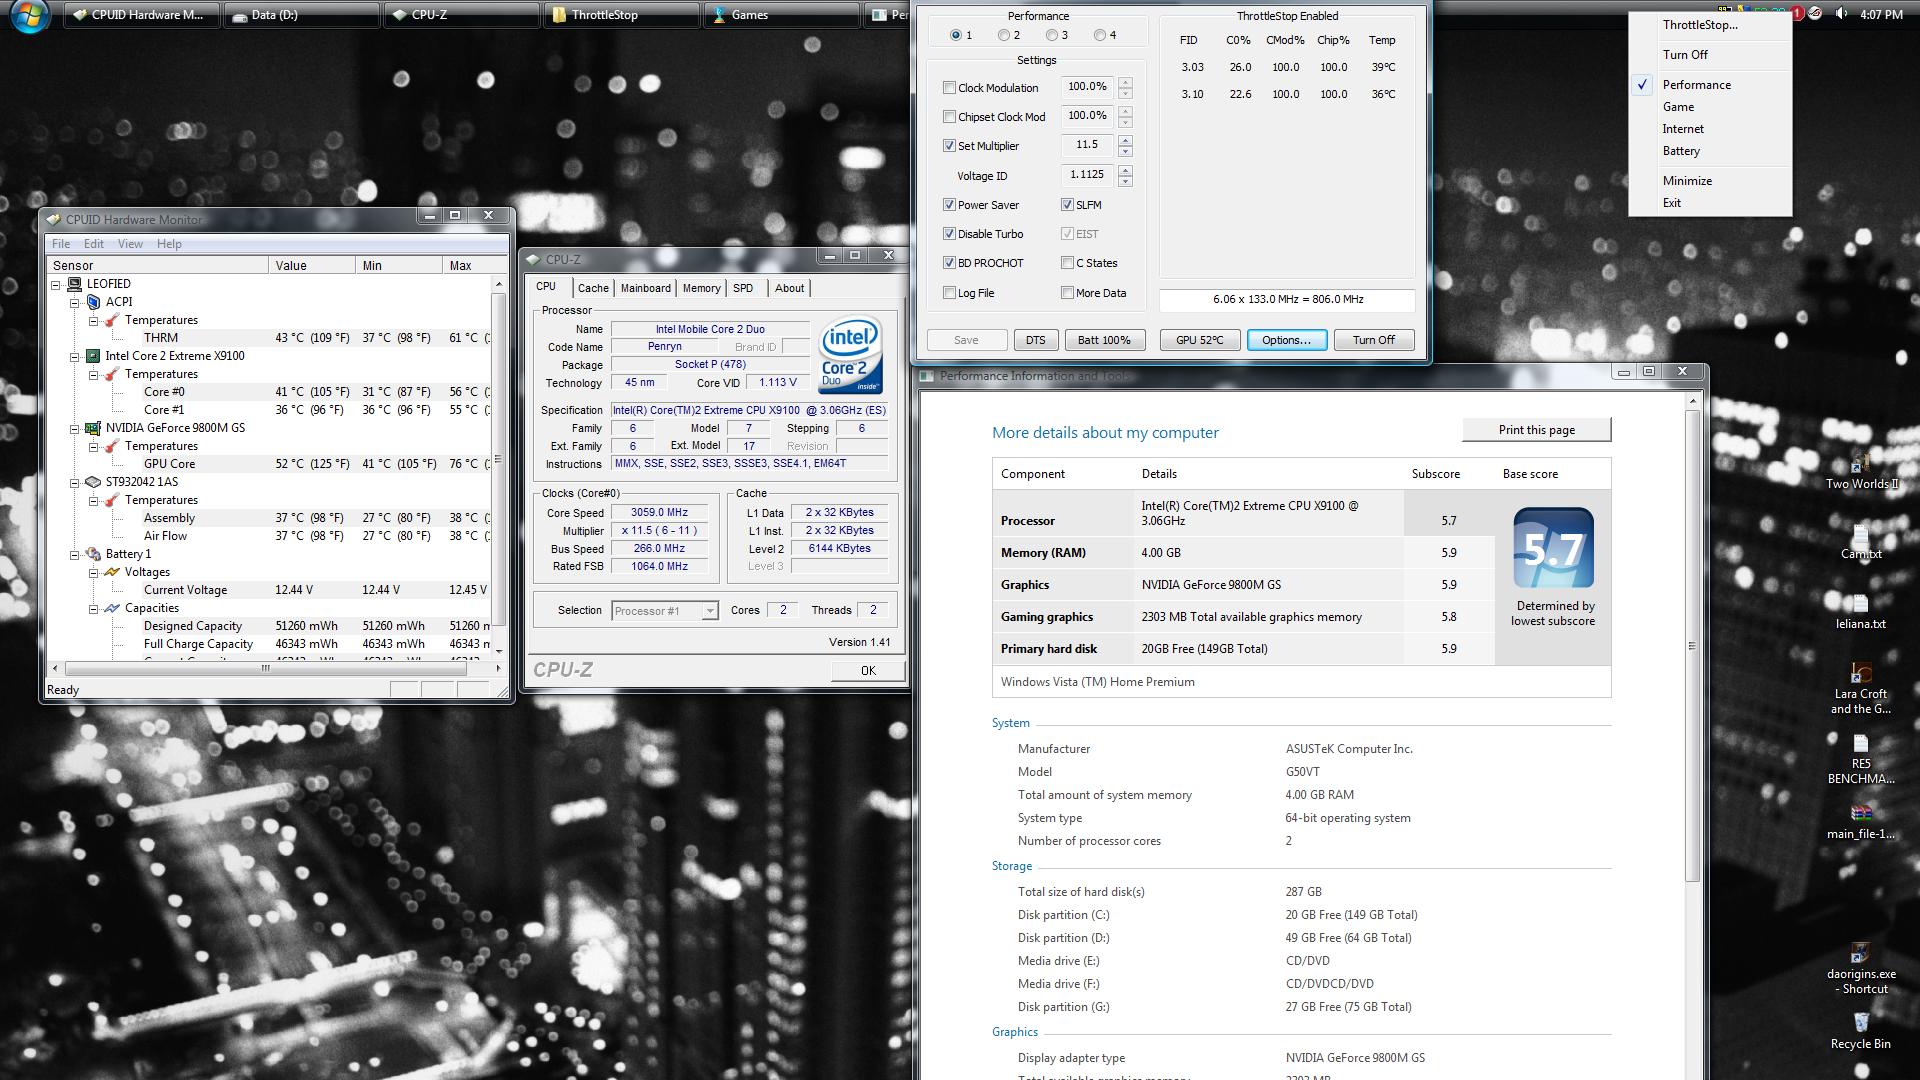This screenshot has width=1920, height=1080.
Task: Collapse the Intel Core 2 Extreme X9100 node
Action: 74,356
